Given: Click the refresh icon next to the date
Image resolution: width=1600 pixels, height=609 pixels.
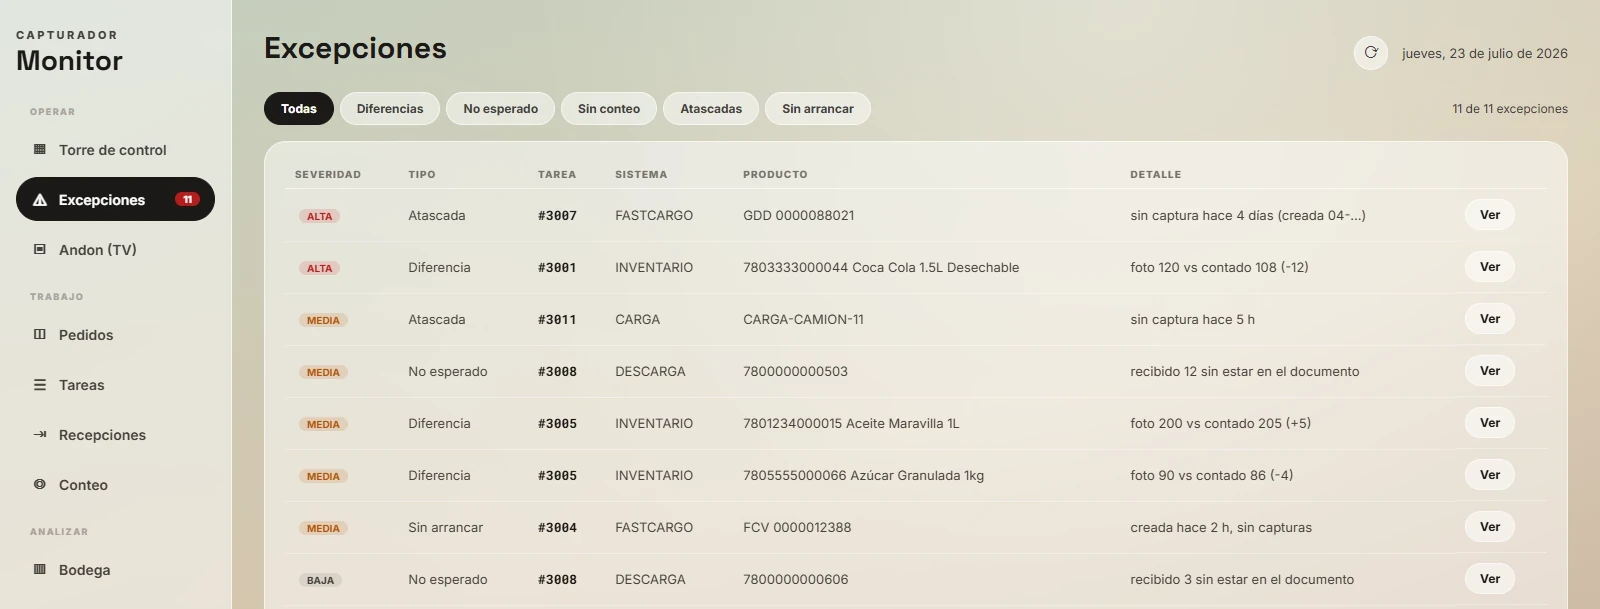Looking at the screenshot, I should [1371, 53].
